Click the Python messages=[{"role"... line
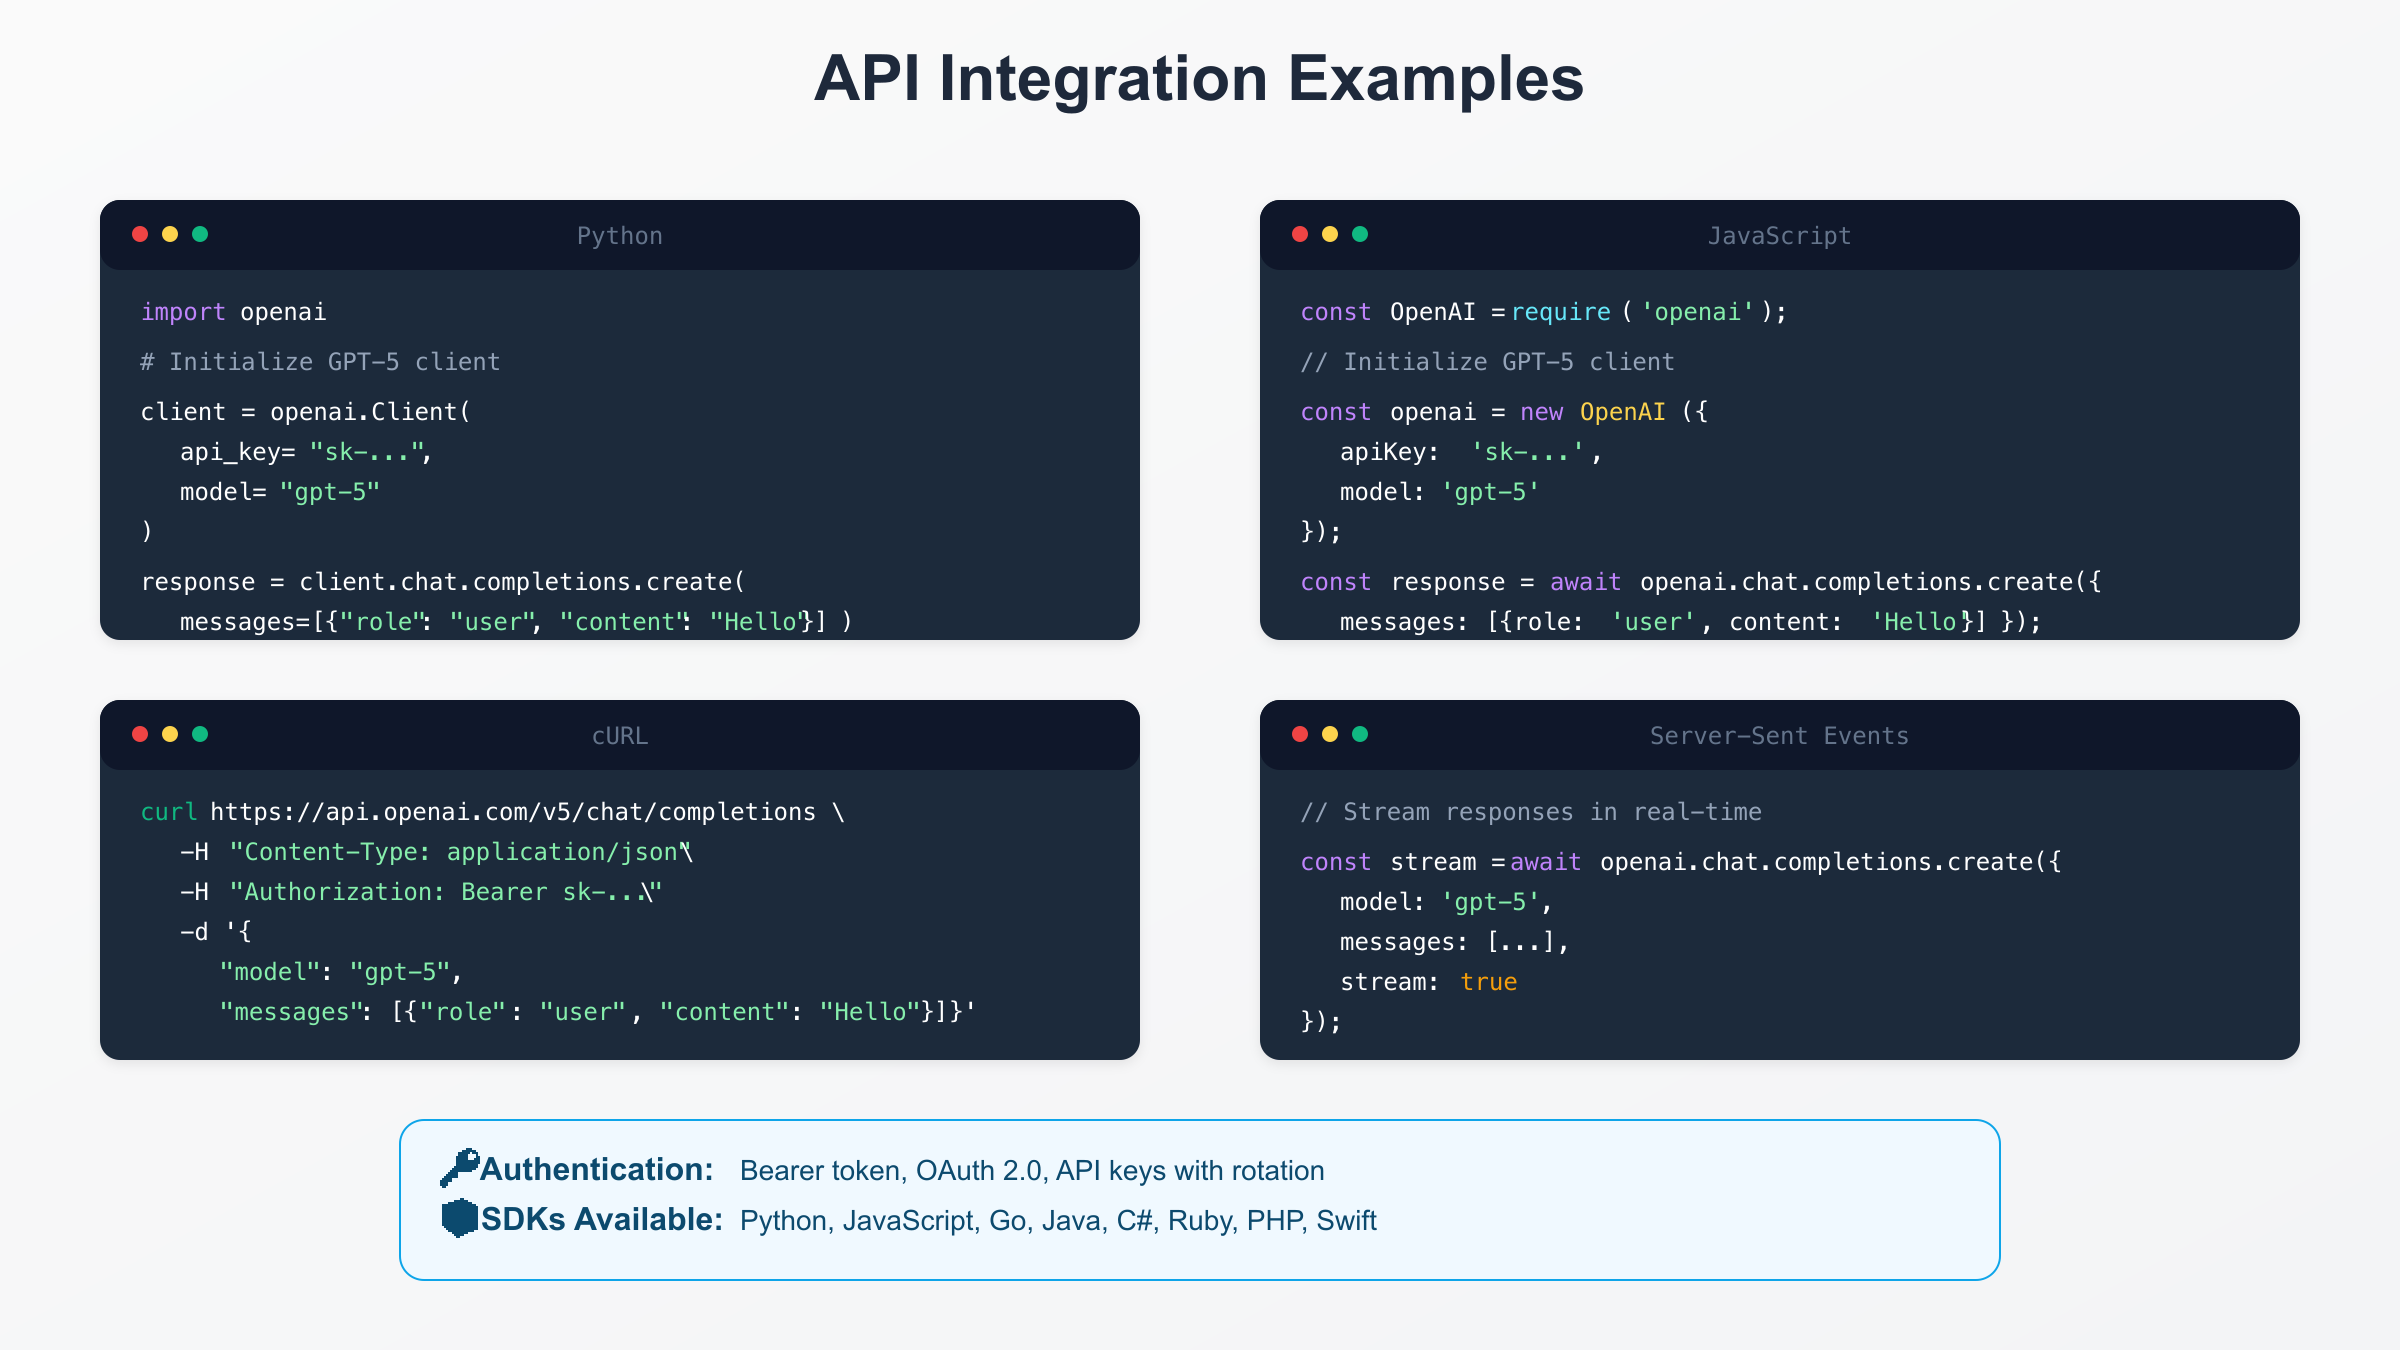The image size is (2400, 1350). tap(516, 622)
